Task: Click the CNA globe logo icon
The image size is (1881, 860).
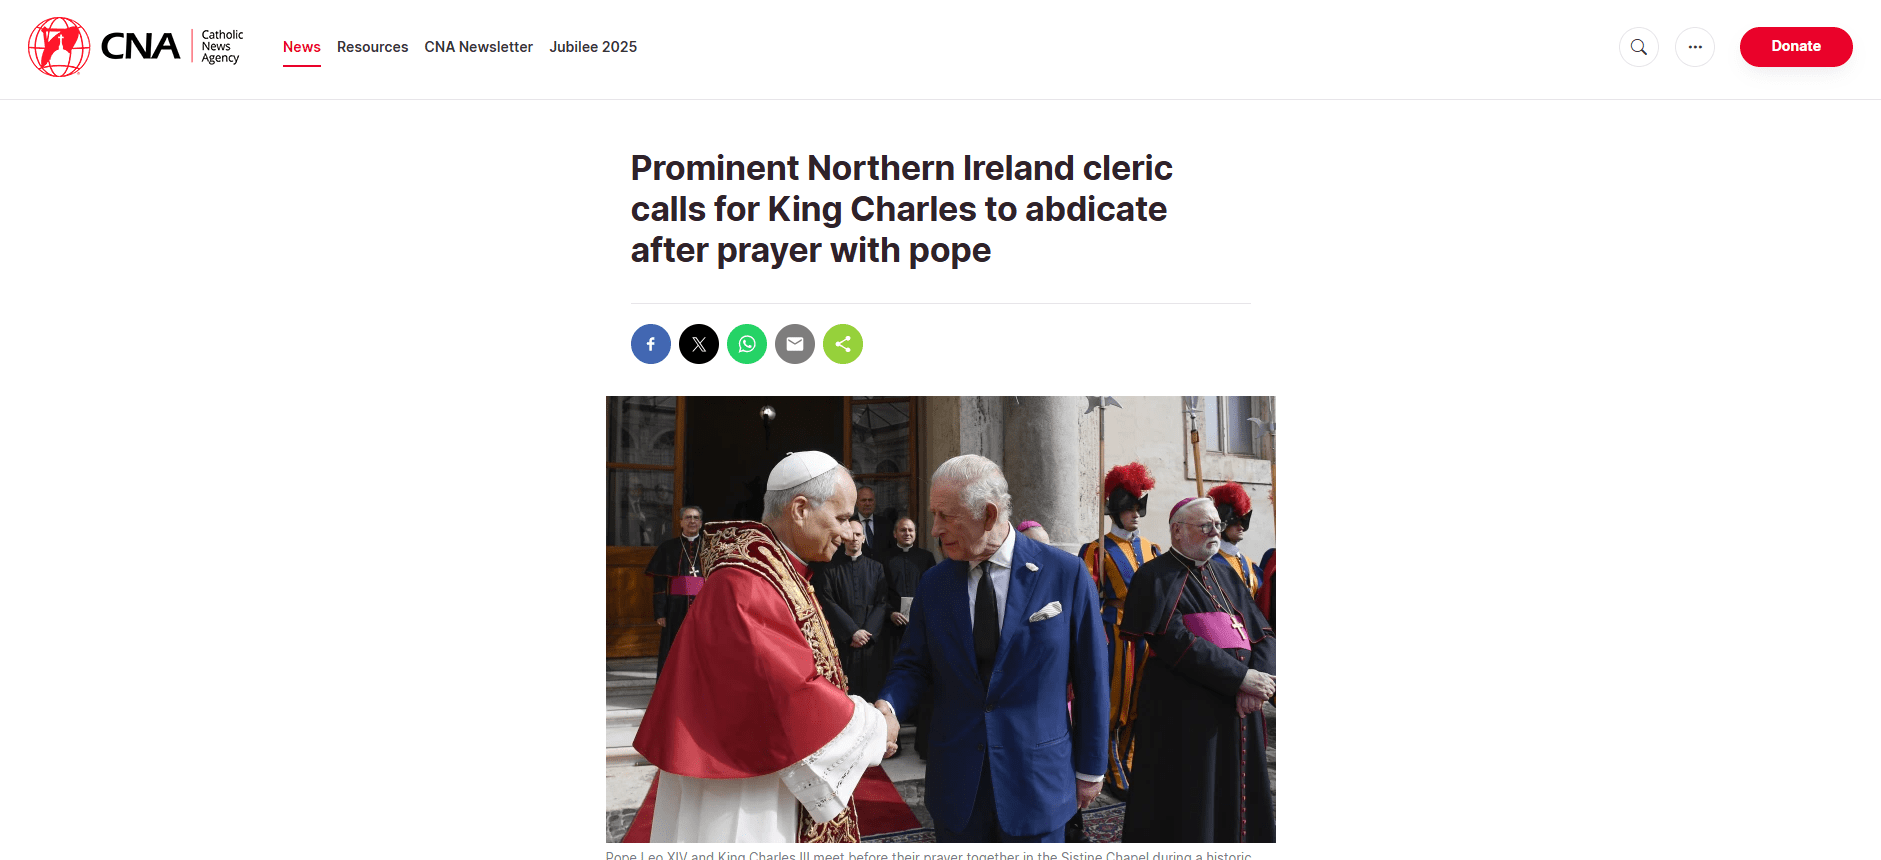Action: coord(59,47)
